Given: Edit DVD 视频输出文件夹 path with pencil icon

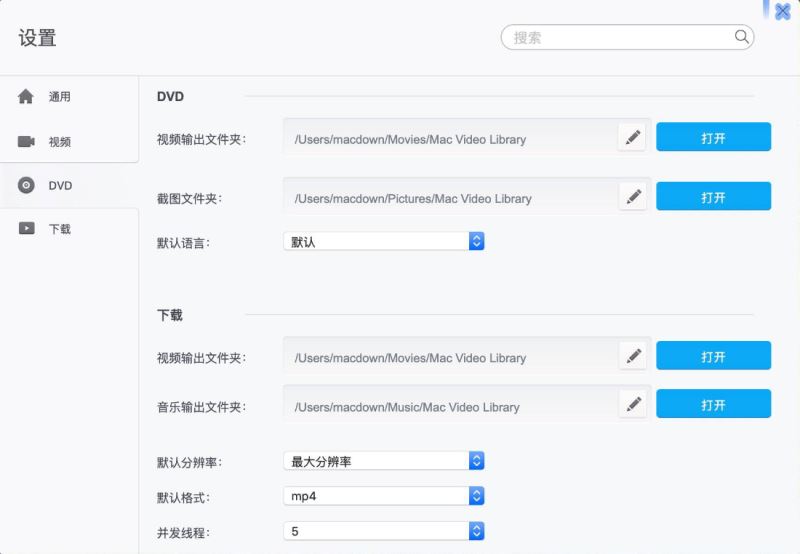Looking at the screenshot, I should (x=633, y=137).
